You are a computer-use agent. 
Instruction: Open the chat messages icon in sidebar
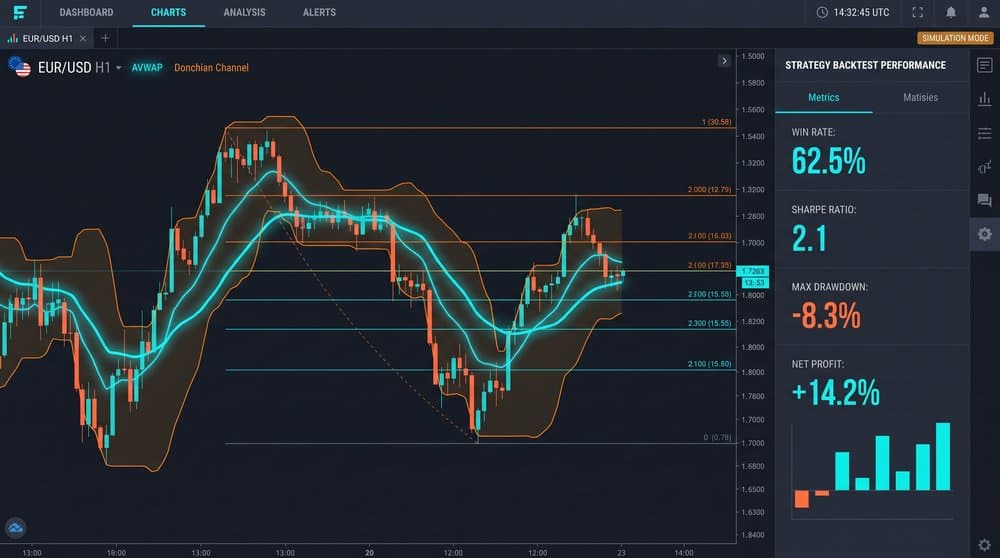point(984,200)
